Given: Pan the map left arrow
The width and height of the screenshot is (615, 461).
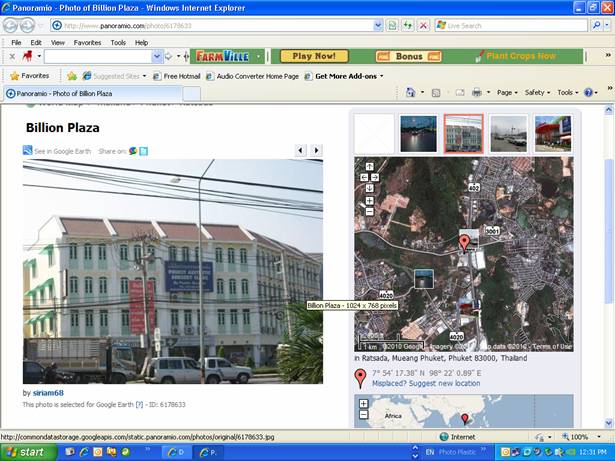Looking at the screenshot, I should 364,177.
